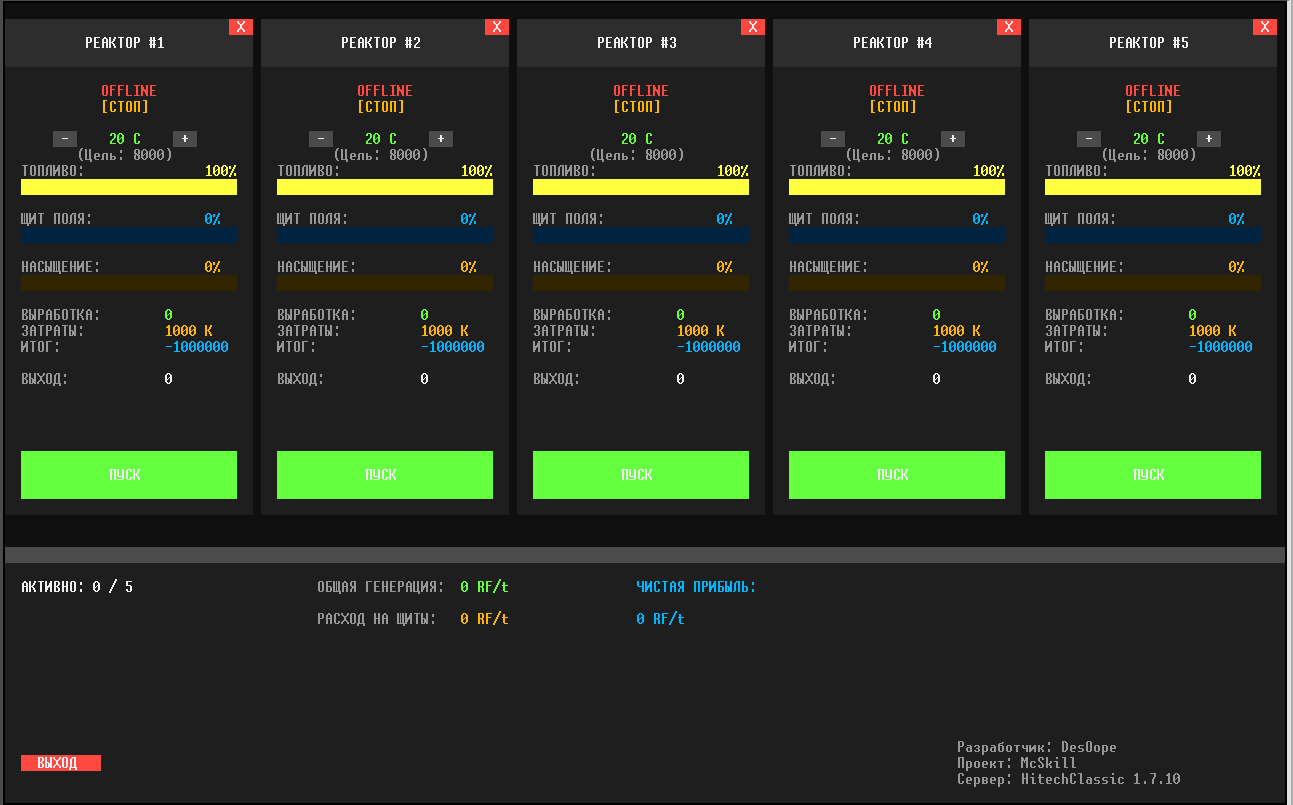
Task: Click the yellow ТОПЛИВО bar of Реактор #3
Action: [x=641, y=187]
